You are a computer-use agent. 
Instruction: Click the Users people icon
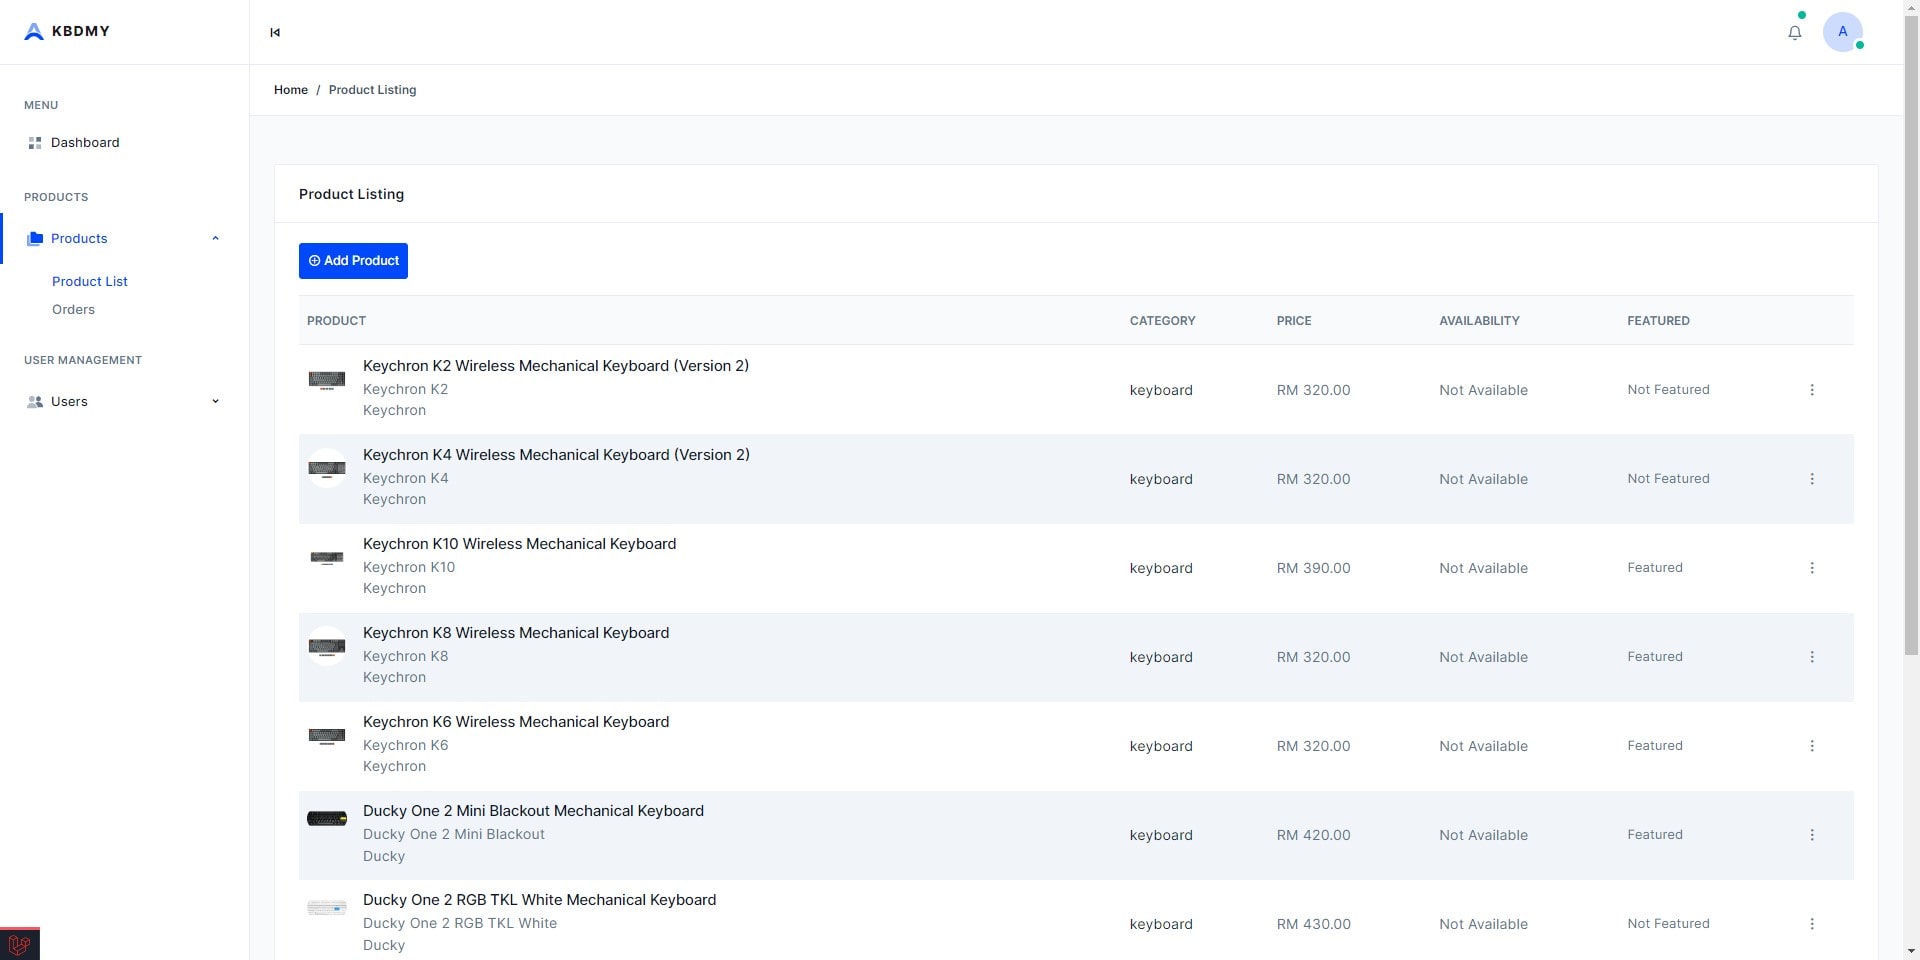pyautogui.click(x=35, y=402)
